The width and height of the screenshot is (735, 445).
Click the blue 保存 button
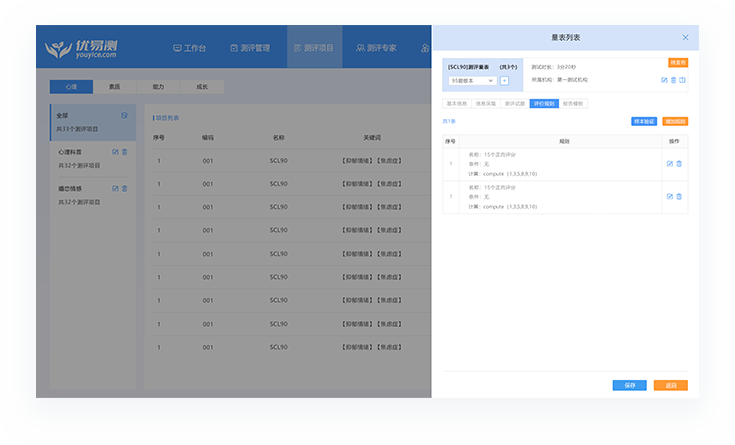point(630,385)
